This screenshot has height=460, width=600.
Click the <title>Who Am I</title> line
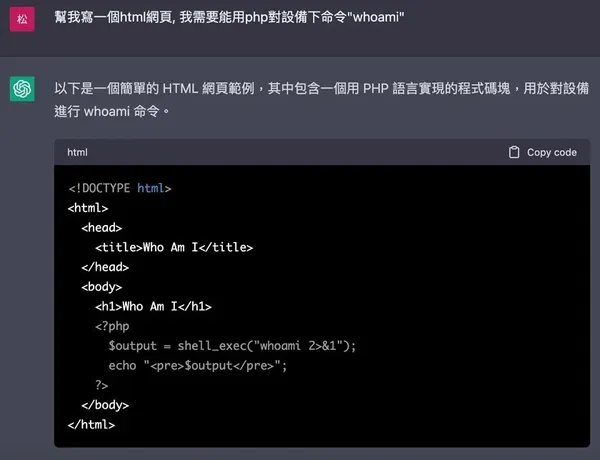point(174,247)
